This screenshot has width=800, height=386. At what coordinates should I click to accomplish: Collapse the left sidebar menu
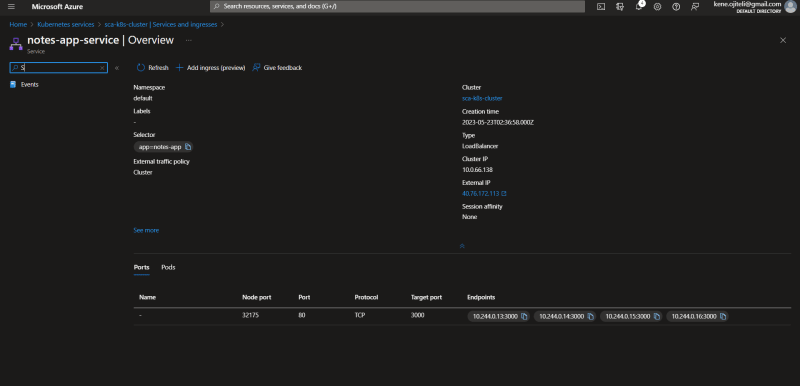tap(117, 68)
